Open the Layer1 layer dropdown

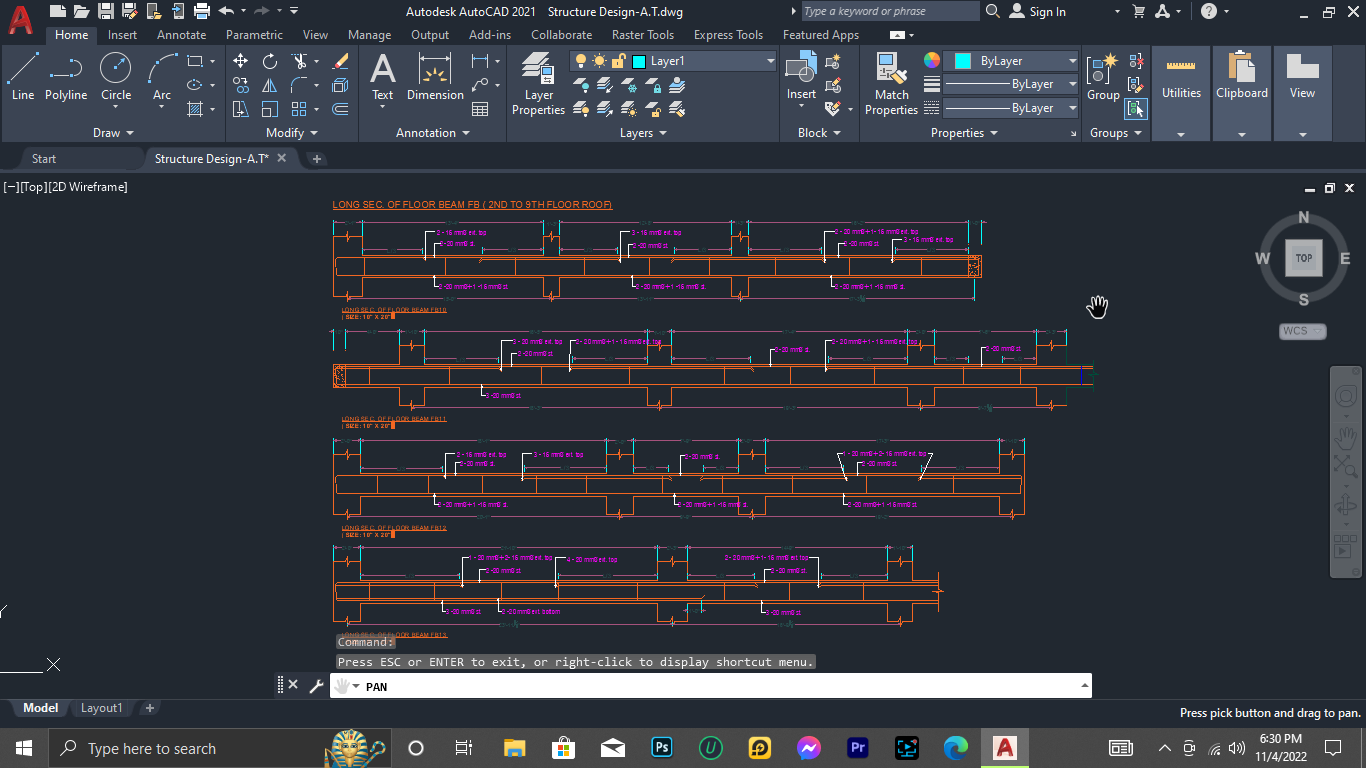(769, 61)
